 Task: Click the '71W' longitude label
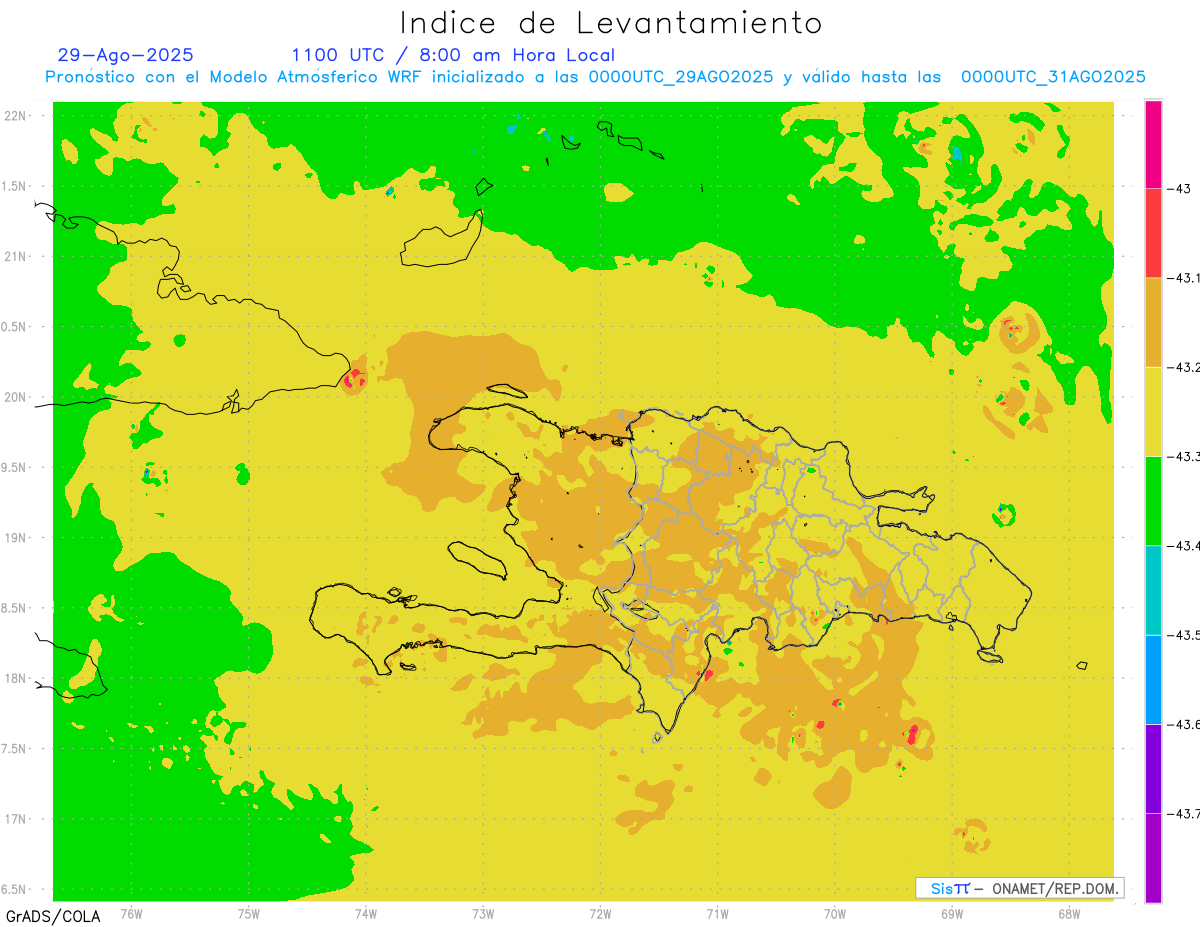coord(717,913)
